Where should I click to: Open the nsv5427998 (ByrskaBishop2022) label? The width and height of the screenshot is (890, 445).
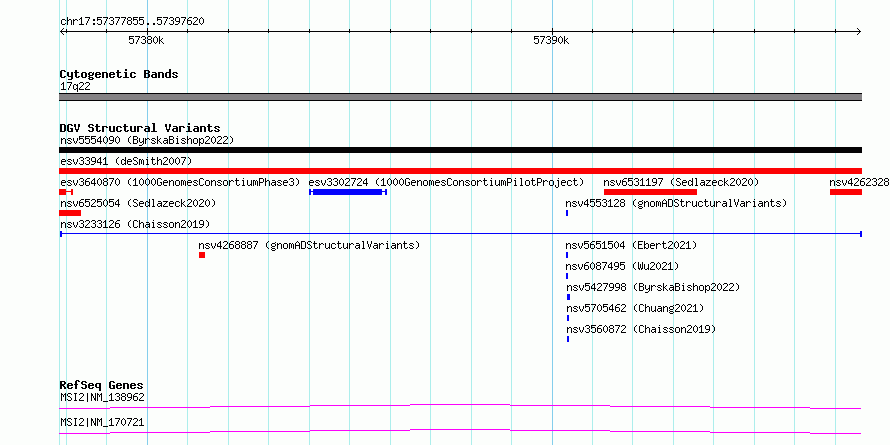(x=653, y=288)
